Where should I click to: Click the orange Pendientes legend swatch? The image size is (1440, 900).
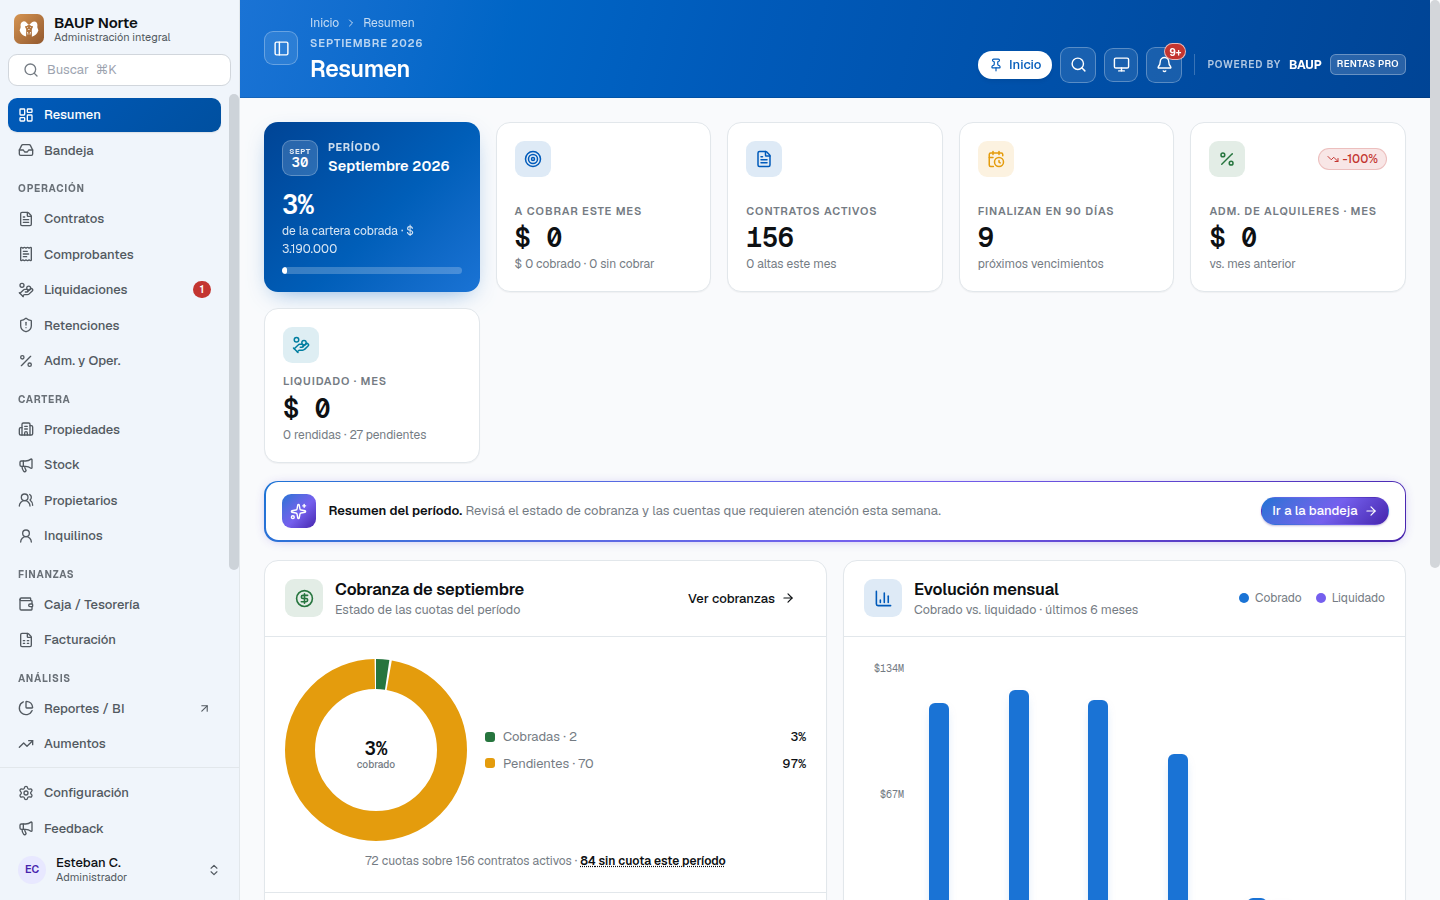click(x=490, y=763)
